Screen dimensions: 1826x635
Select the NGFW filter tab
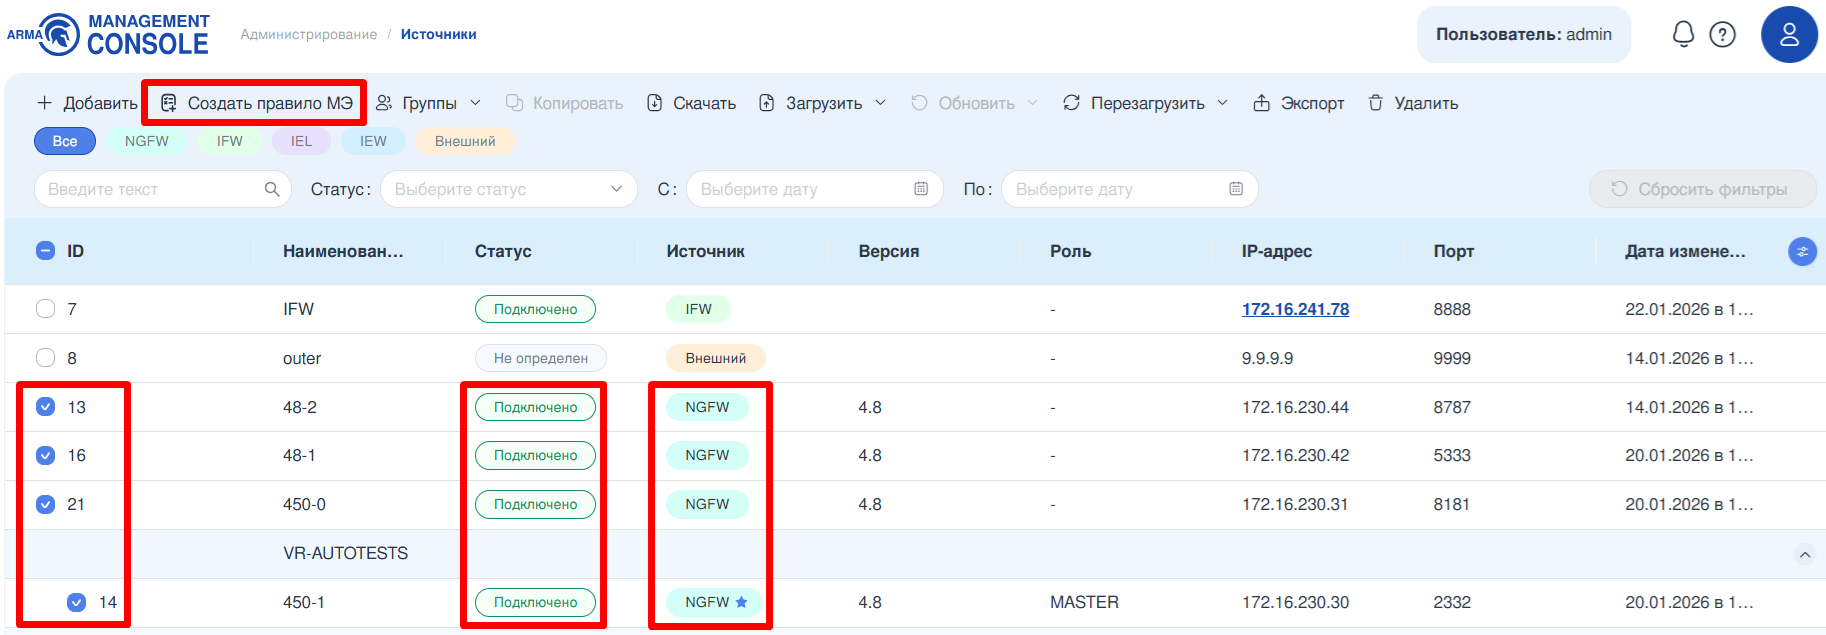click(146, 141)
